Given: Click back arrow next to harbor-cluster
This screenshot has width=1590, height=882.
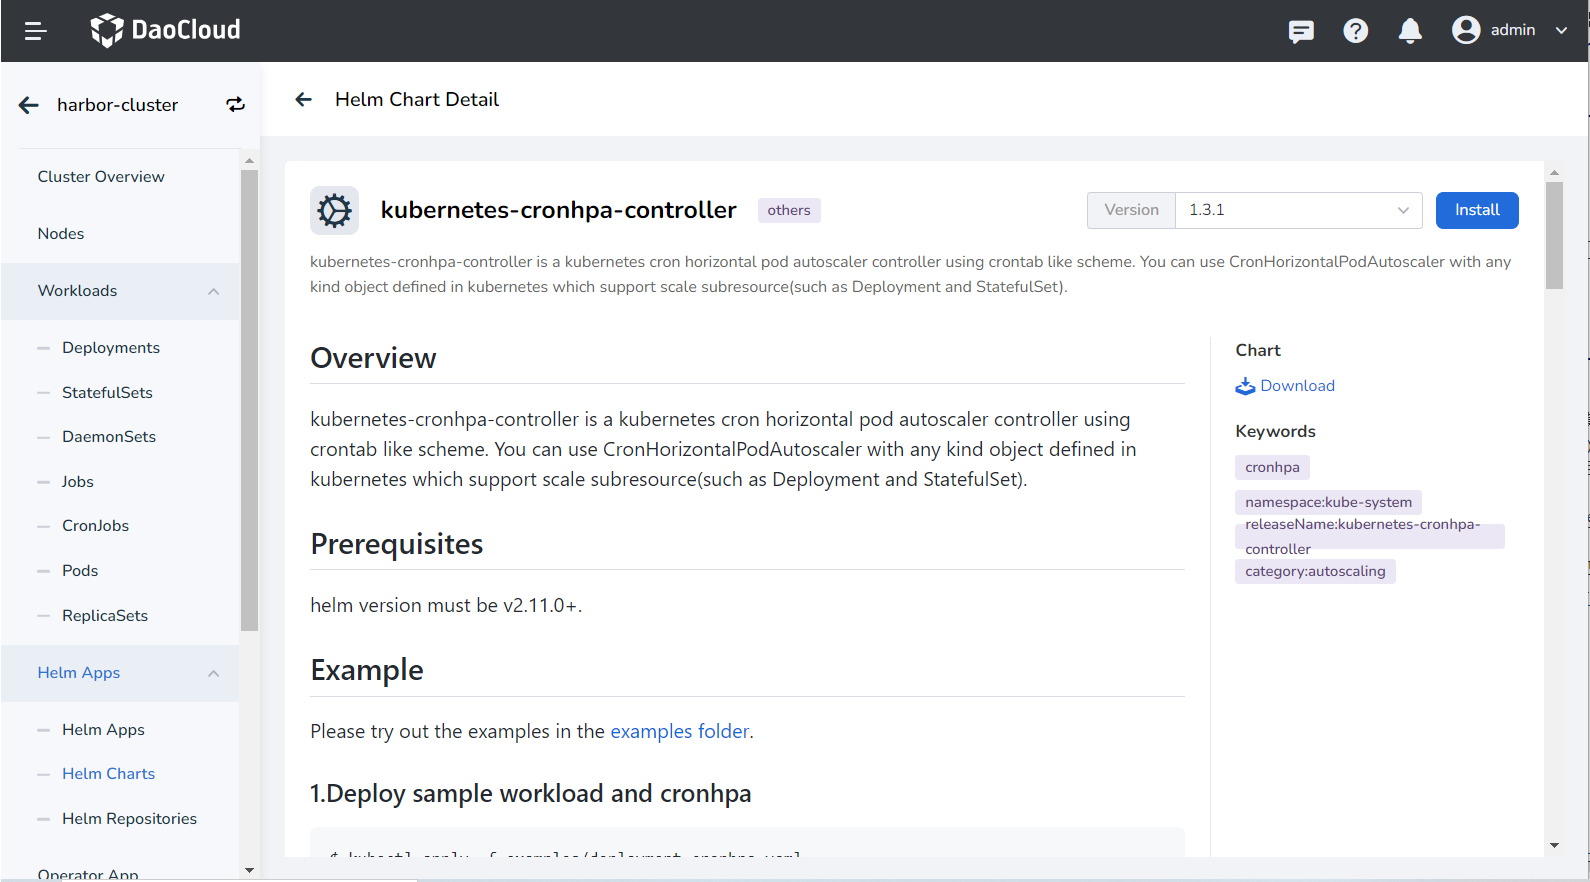Looking at the screenshot, I should 29,105.
